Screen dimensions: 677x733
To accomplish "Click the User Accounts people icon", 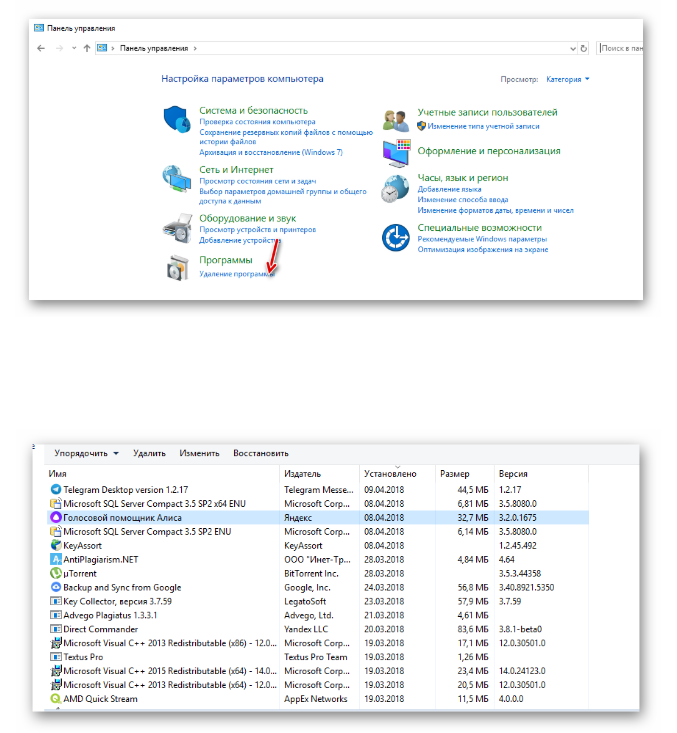I will [396, 121].
